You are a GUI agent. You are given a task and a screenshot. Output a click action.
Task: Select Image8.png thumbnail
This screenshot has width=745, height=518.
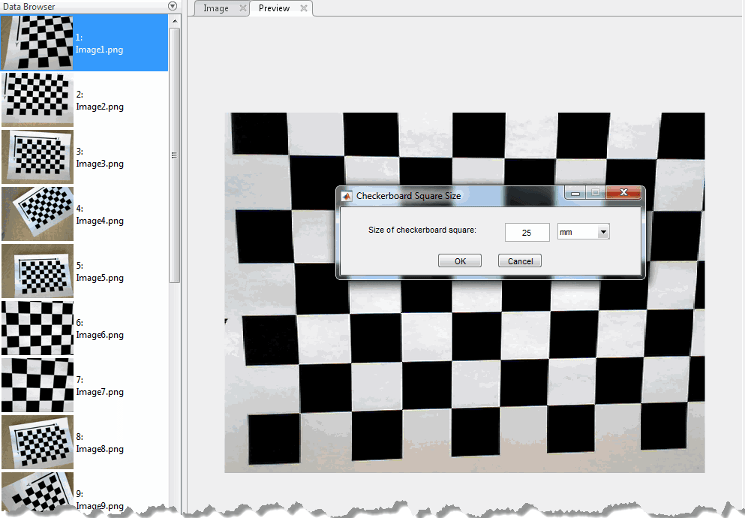pos(37,442)
